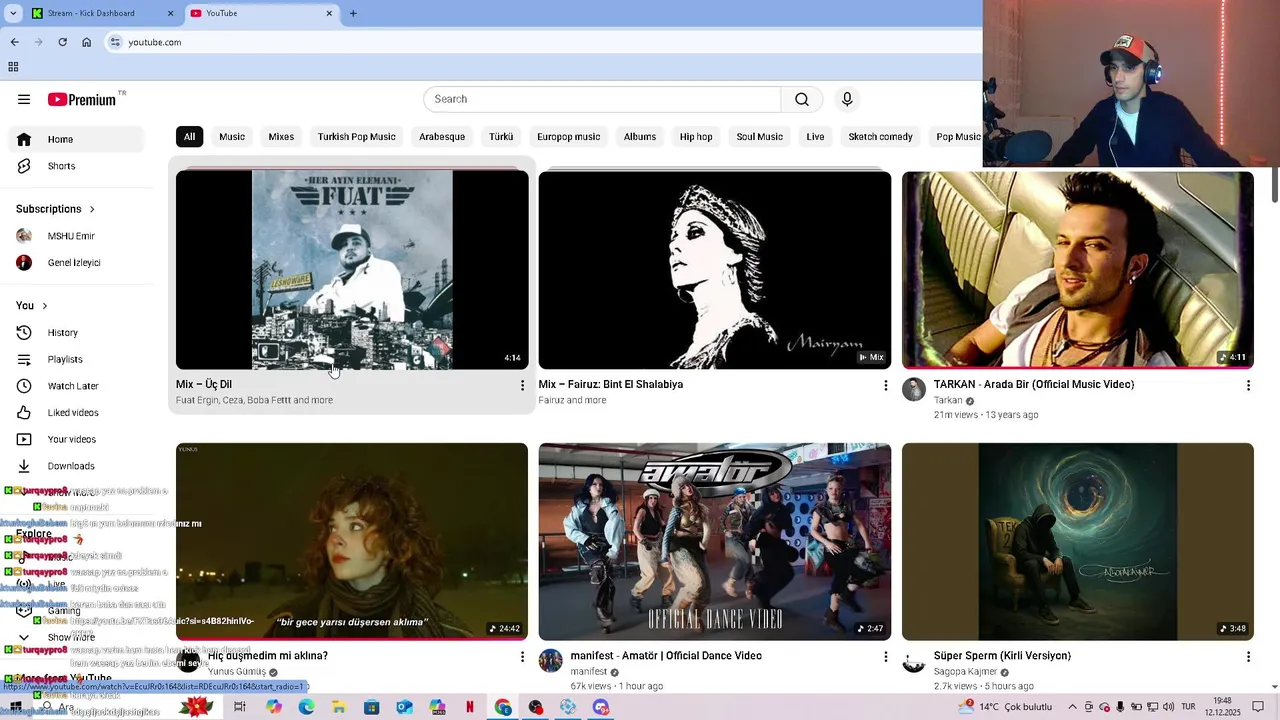Play the Fuat mix thumbnail
1280x720 pixels.
[352, 270]
